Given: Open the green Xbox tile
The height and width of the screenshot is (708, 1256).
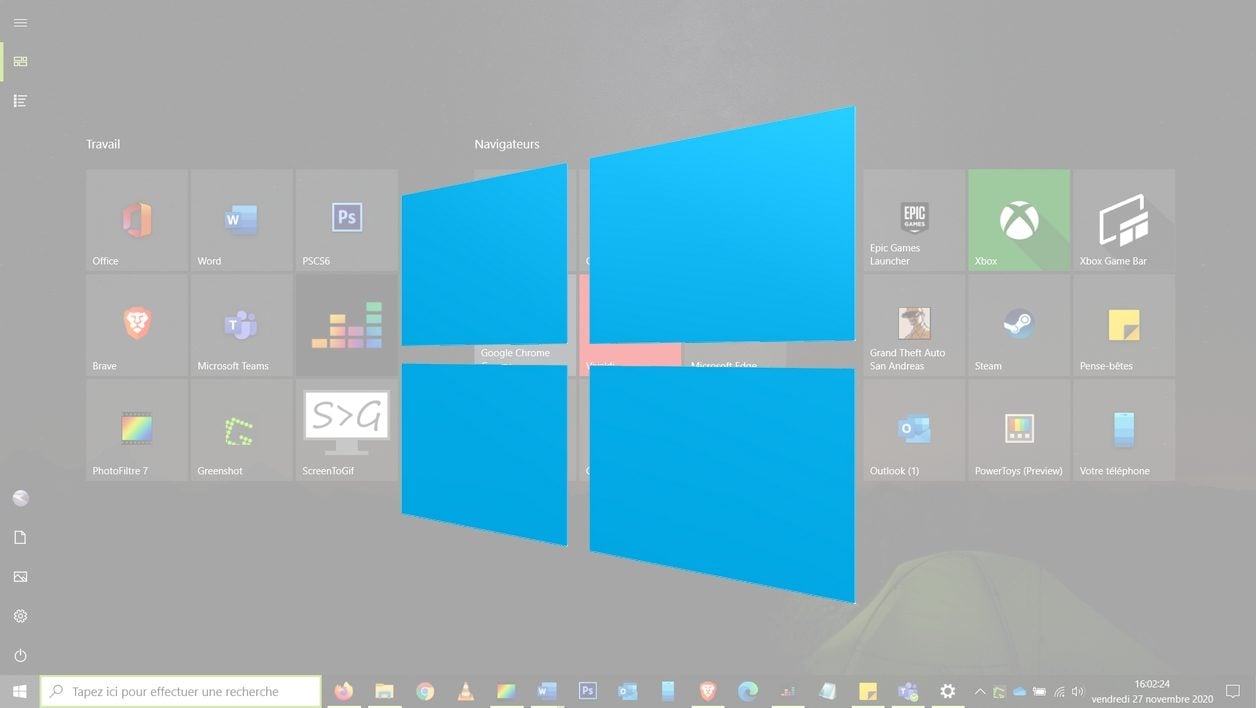Looking at the screenshot, I should pyautogui.click(x=1019, y=220).
